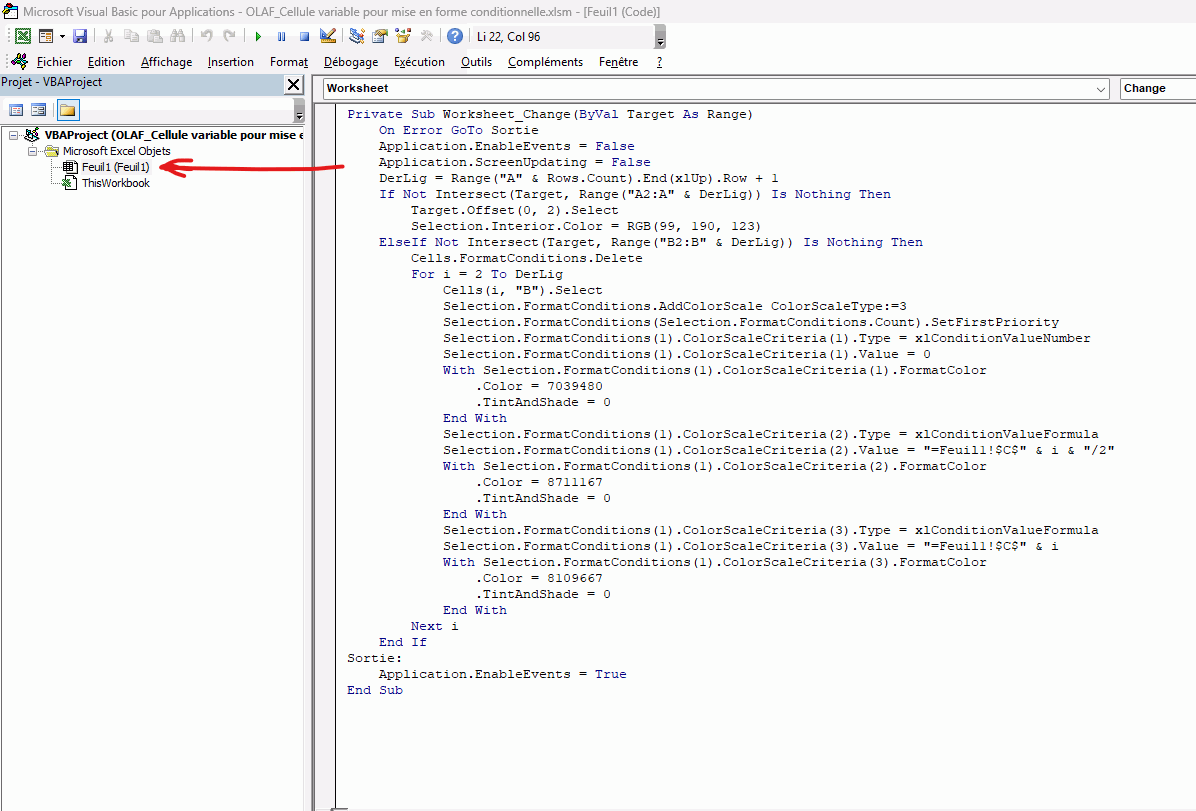The width and height of the screenshot is (1196, 811).
Task: Open the Change procedure combo box
Action: (x=1157, y=89)
